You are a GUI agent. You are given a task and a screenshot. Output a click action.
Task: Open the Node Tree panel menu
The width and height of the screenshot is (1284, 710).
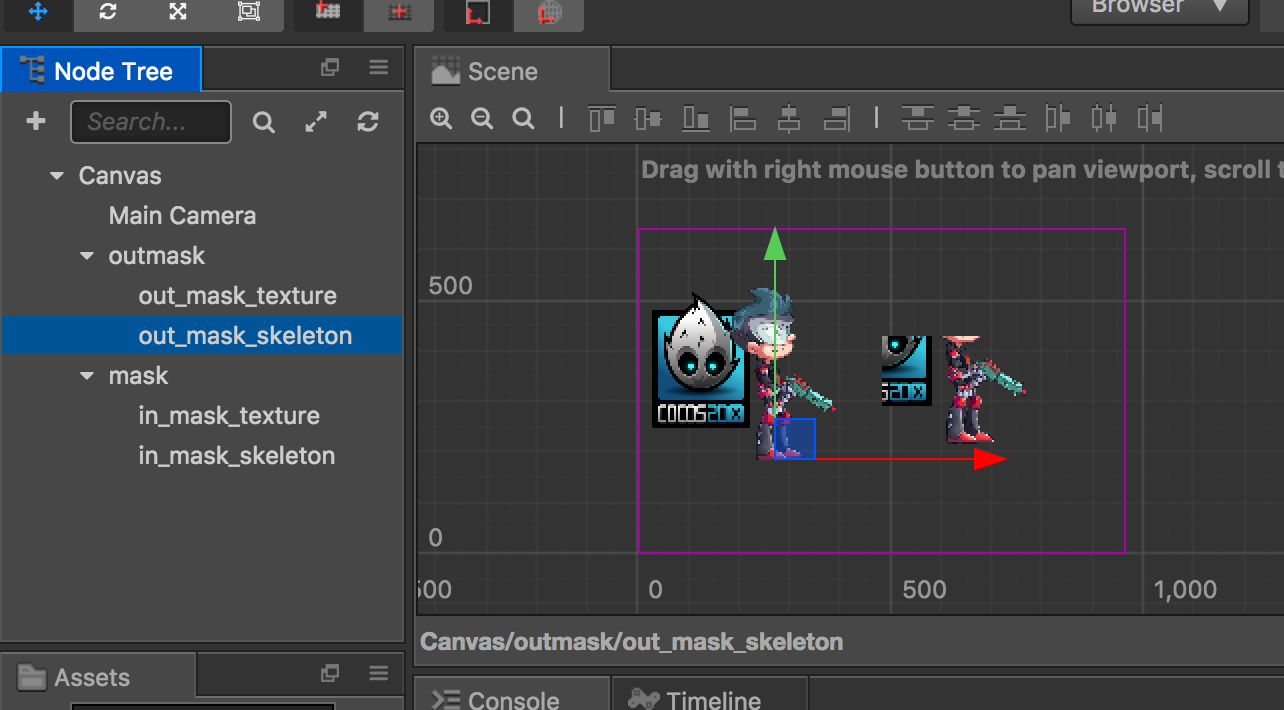point(378,68)
